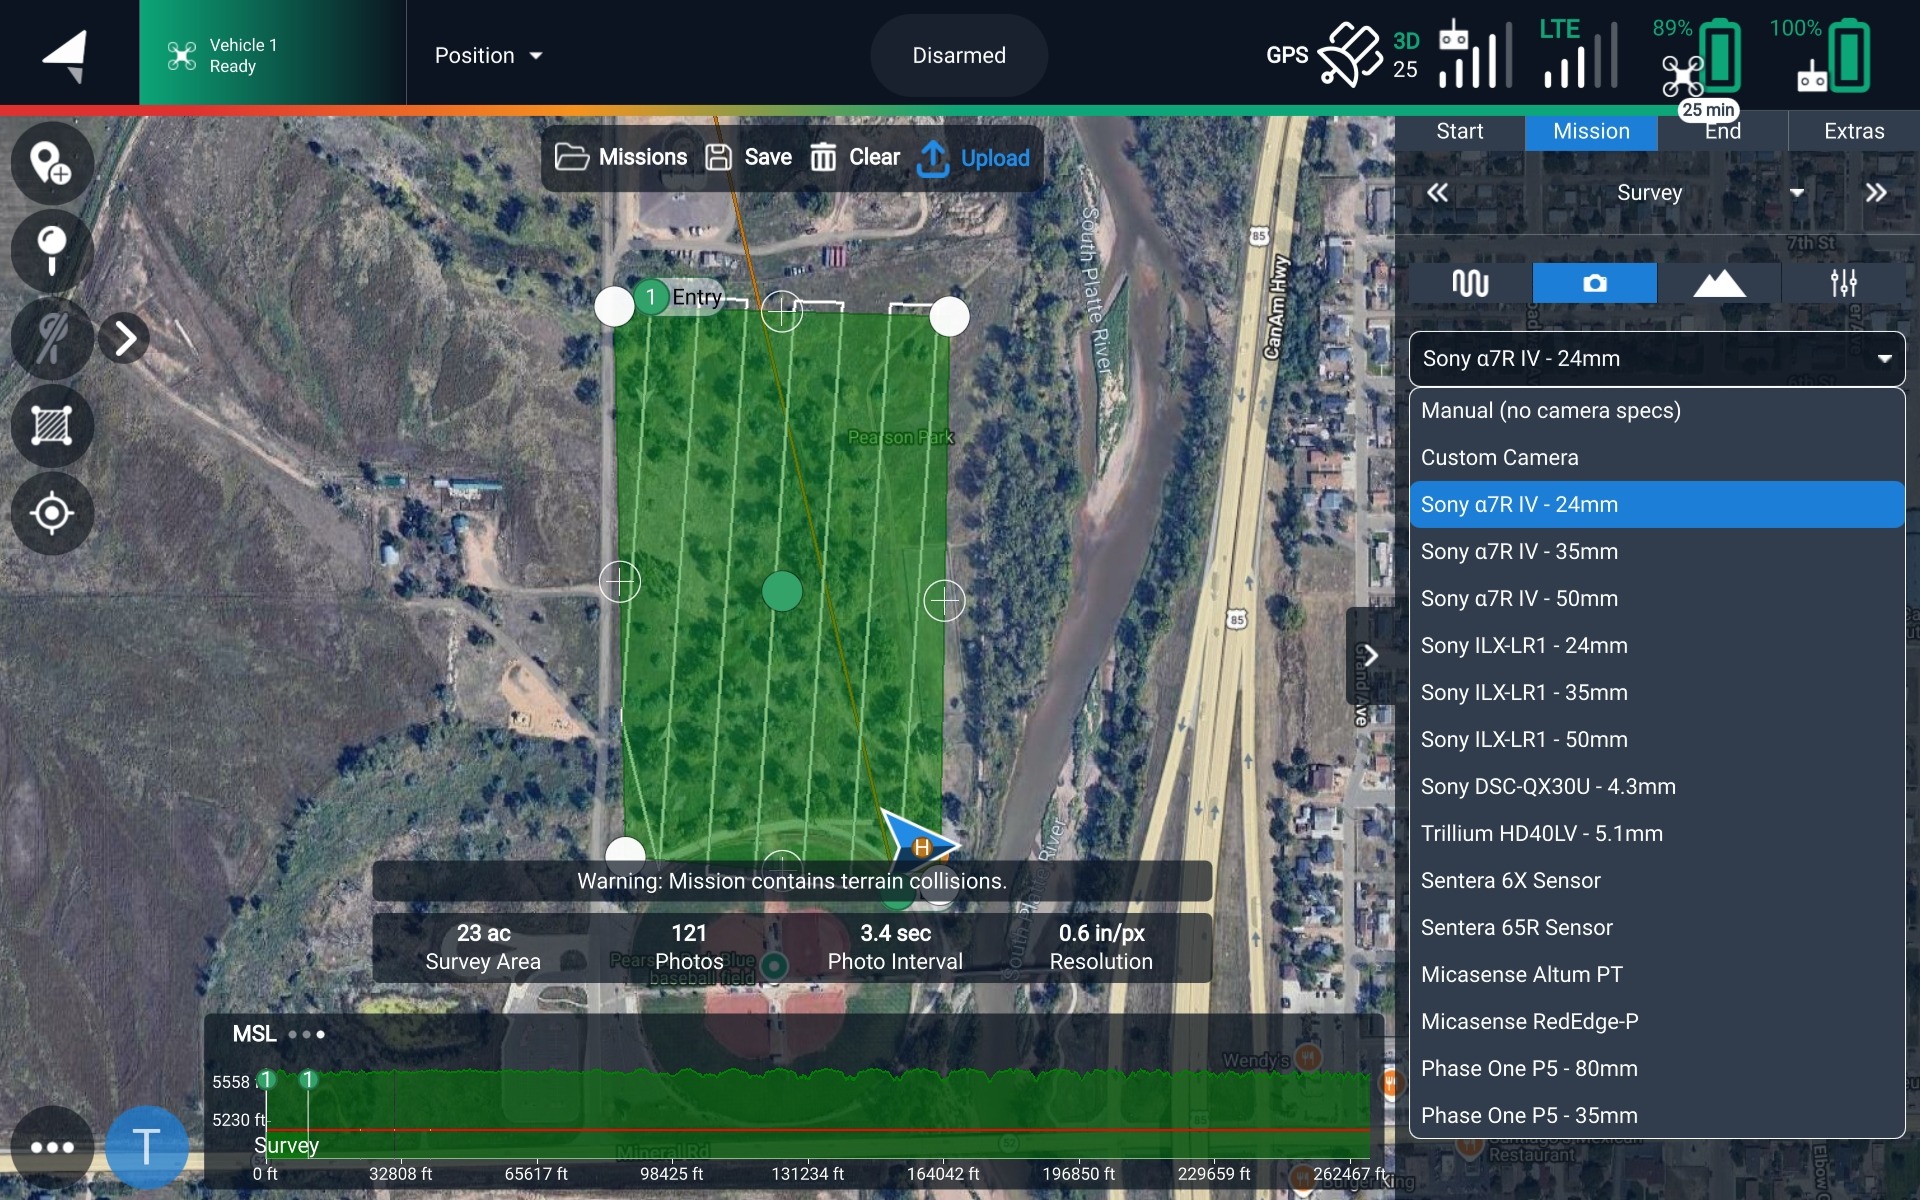This screenshot has width=1920, height=1200.
Task: Click Clear to remove the mission
Action: (855, 158)
